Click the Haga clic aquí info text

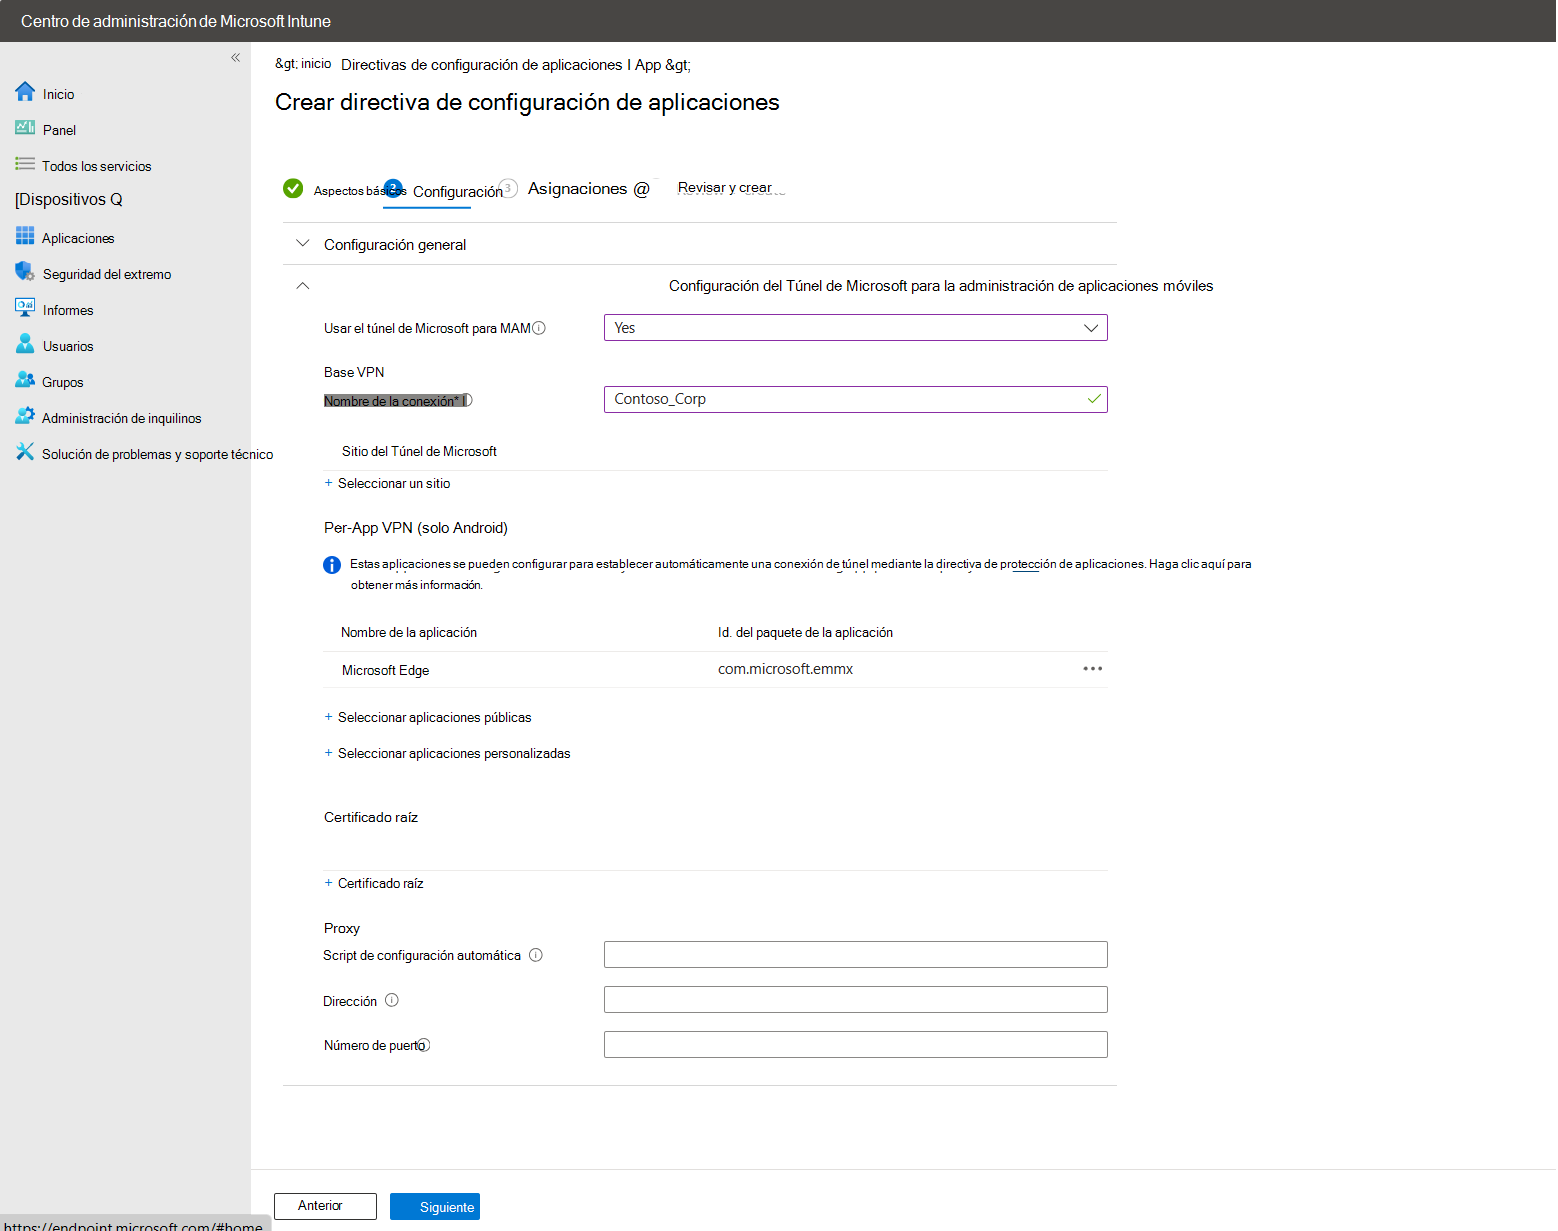coord(1187,564)
